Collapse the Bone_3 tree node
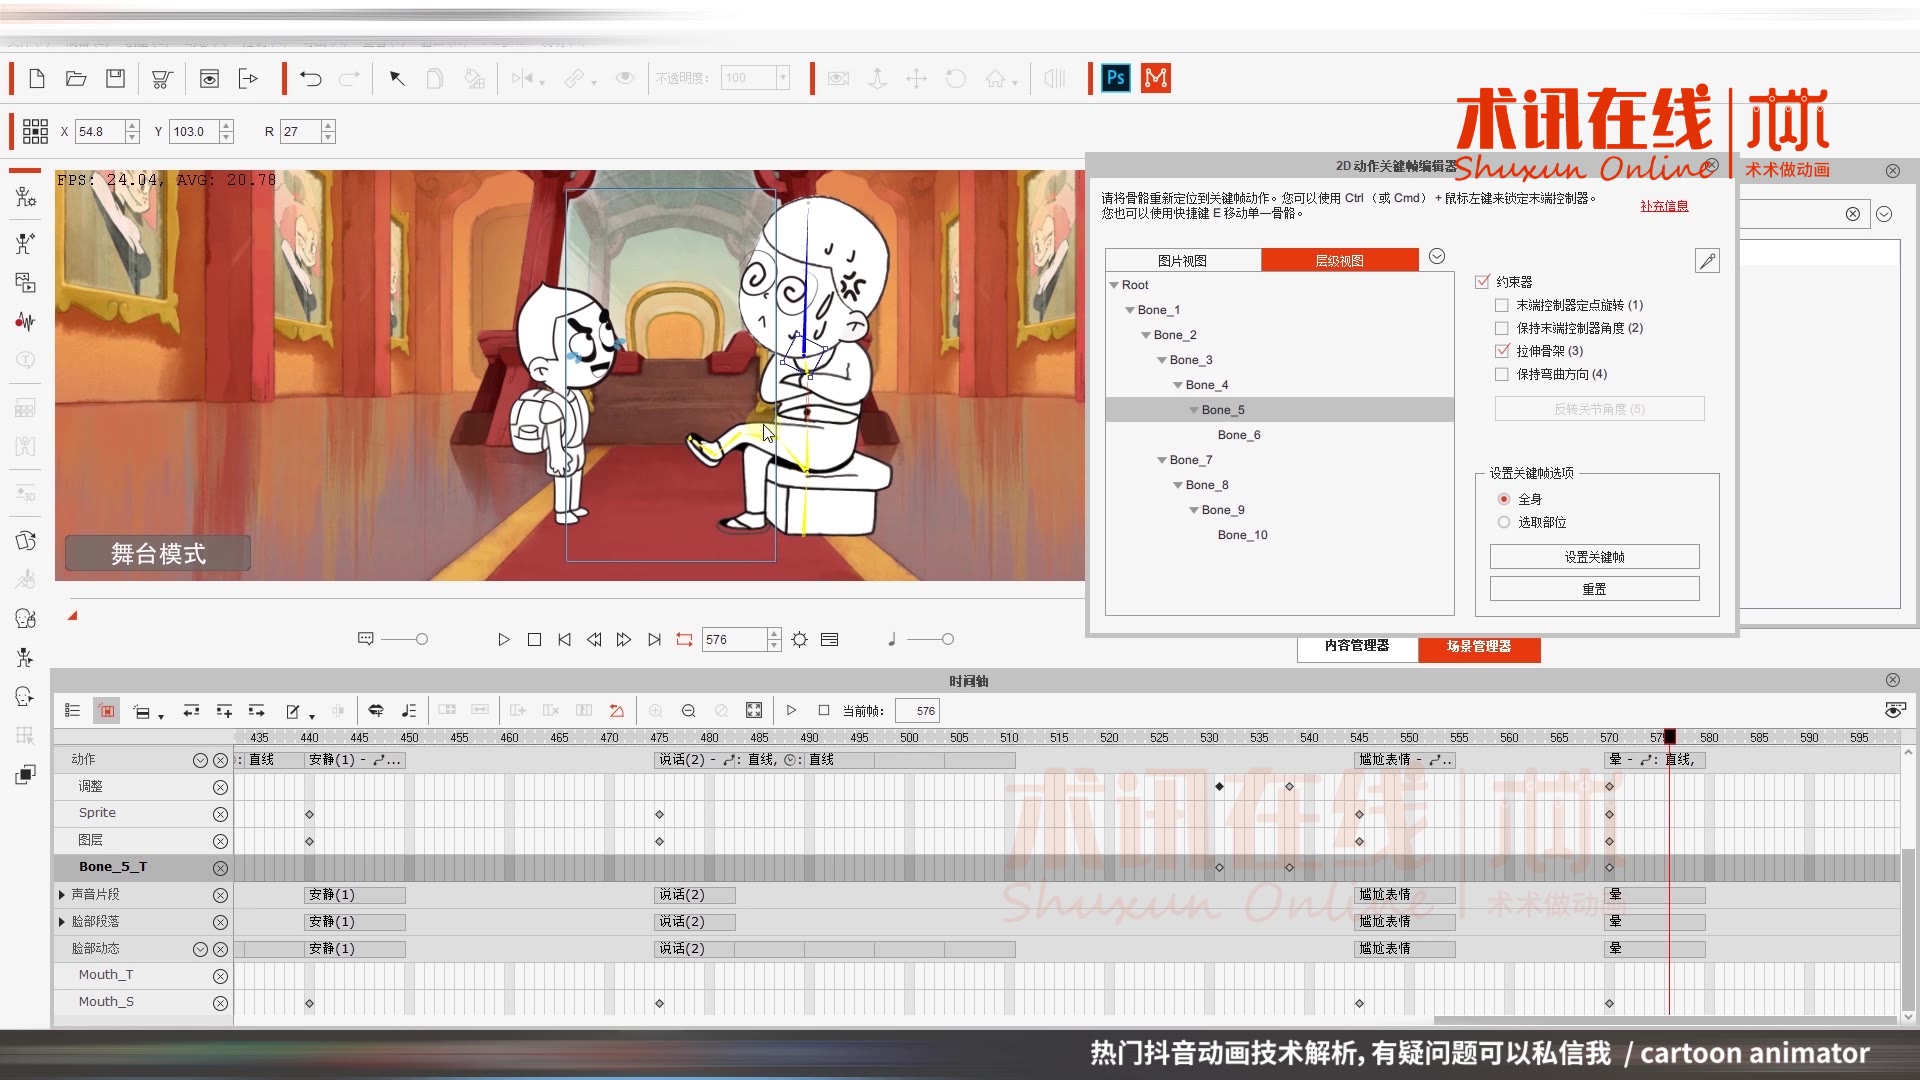 click(x=1162, y=360)
